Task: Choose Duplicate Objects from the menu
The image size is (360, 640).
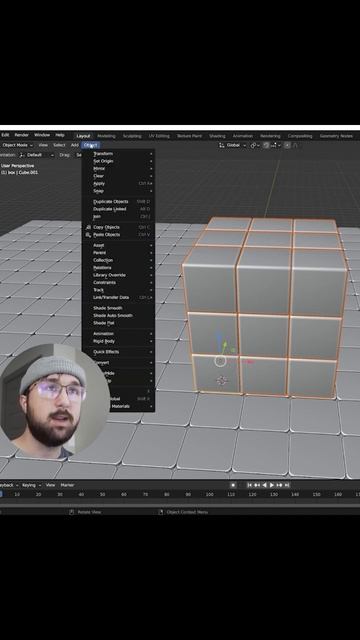Action: point(118,202)
